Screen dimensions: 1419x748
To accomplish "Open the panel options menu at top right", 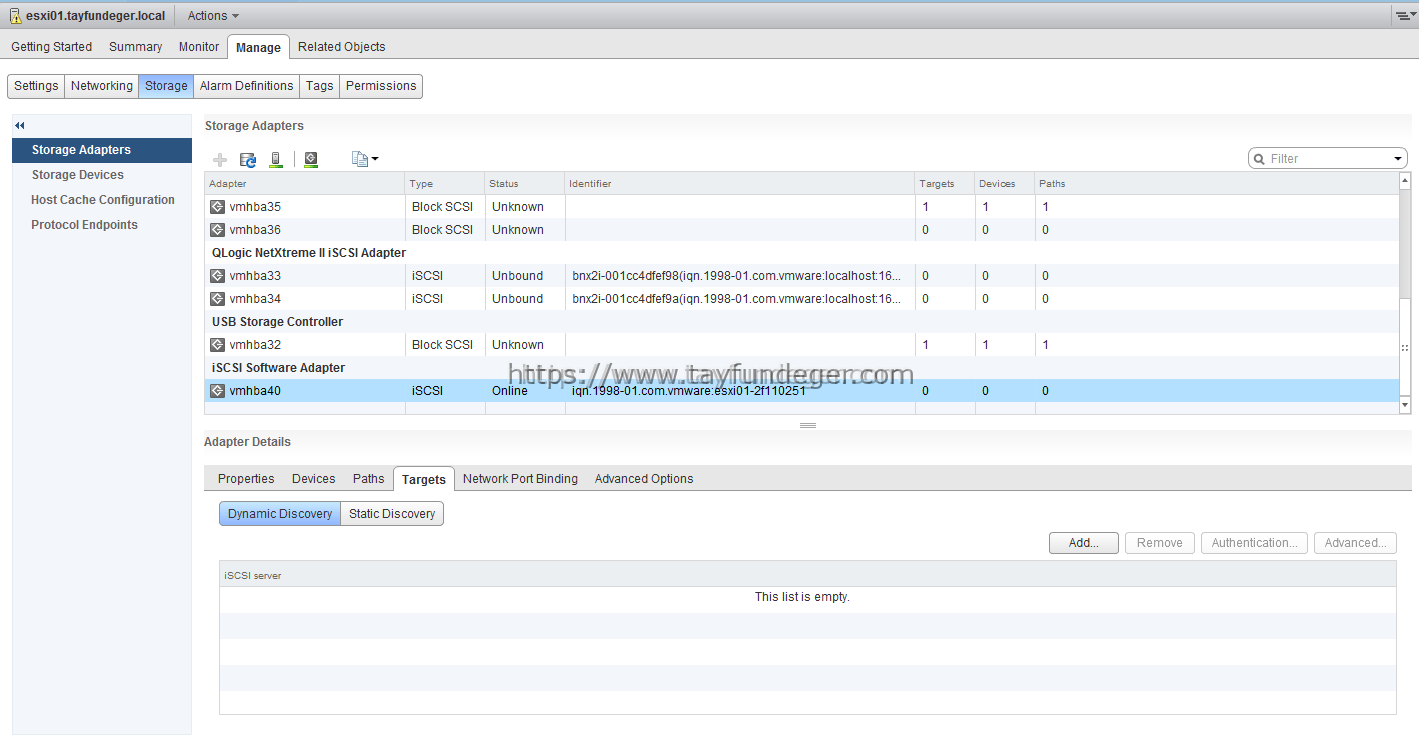I will pyautogui.click(x=1405, y=15).
